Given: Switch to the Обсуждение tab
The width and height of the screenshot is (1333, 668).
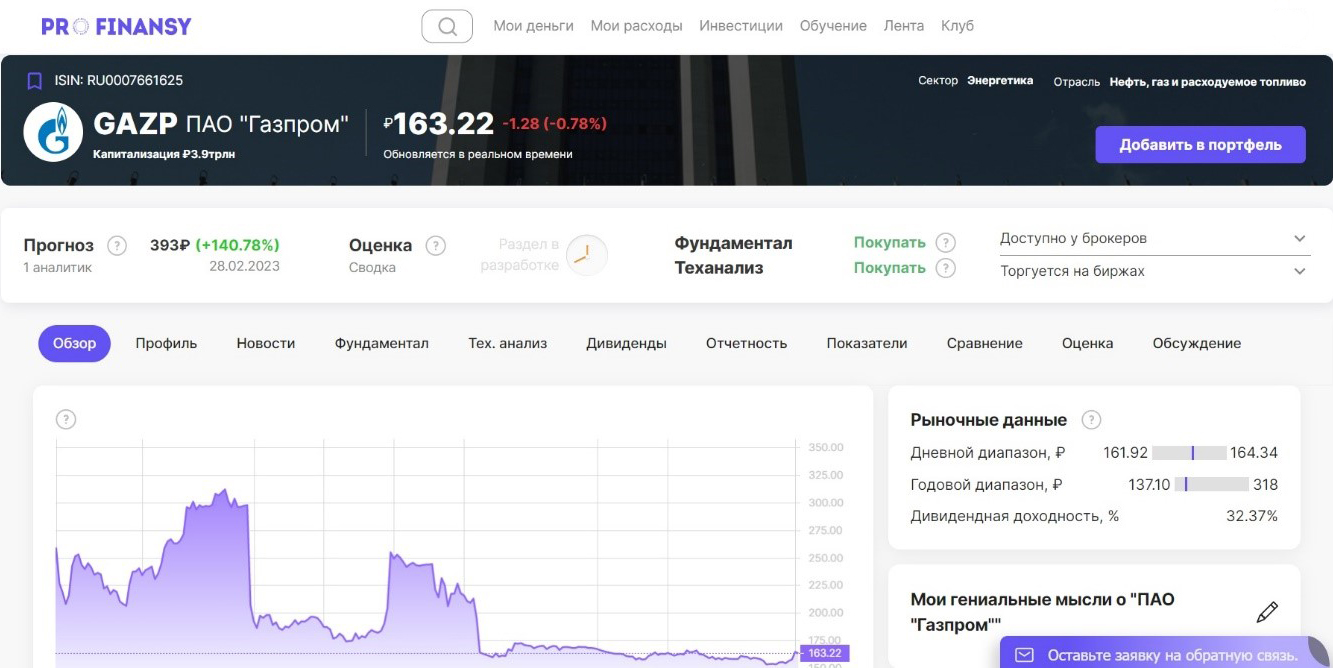Looking at the screenshot, I should tap(1197, 343).
